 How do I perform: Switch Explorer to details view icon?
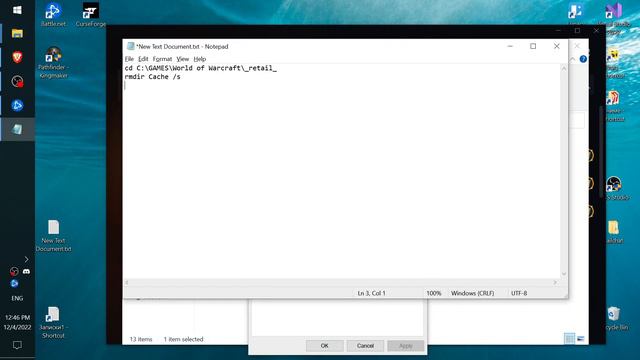tap(569, 338)
